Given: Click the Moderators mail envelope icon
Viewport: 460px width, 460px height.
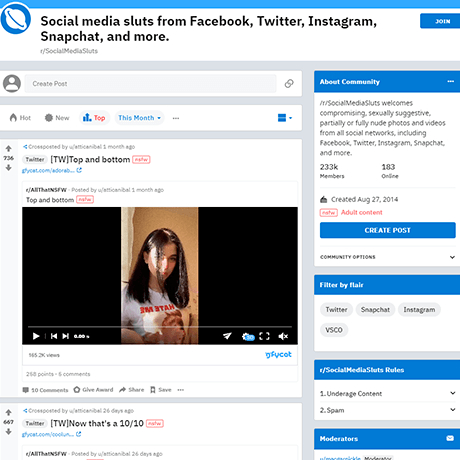Looking at the screenshot, I should tap(450, 438).
